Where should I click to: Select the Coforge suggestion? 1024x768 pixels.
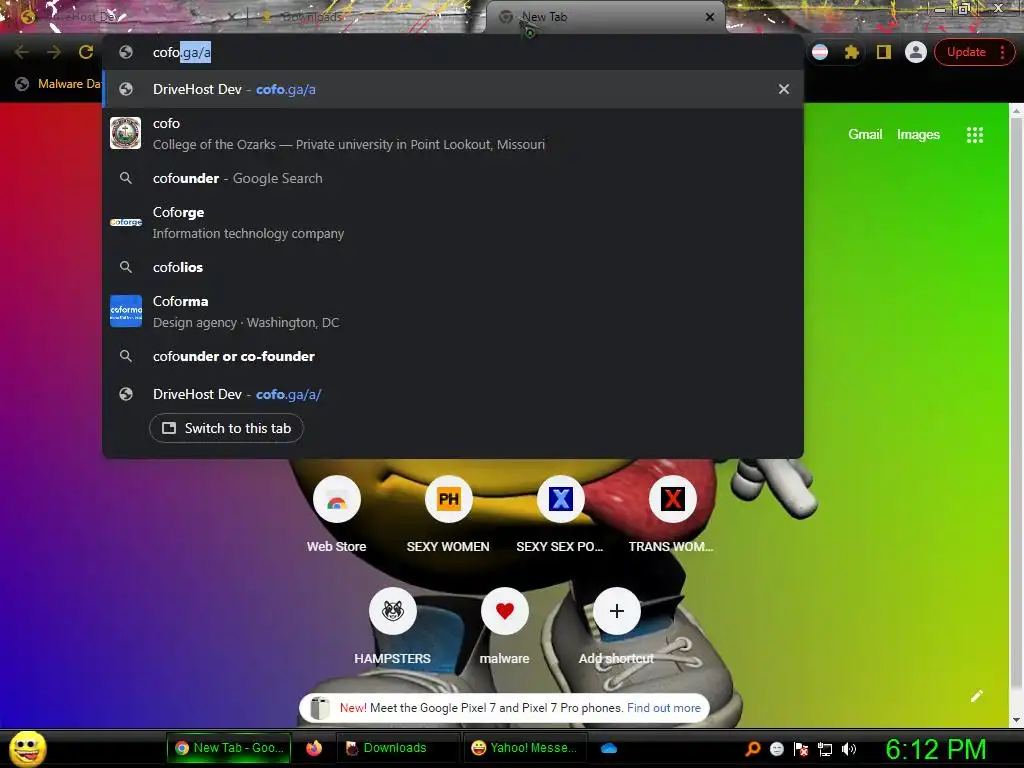click(x=453, y=223)
